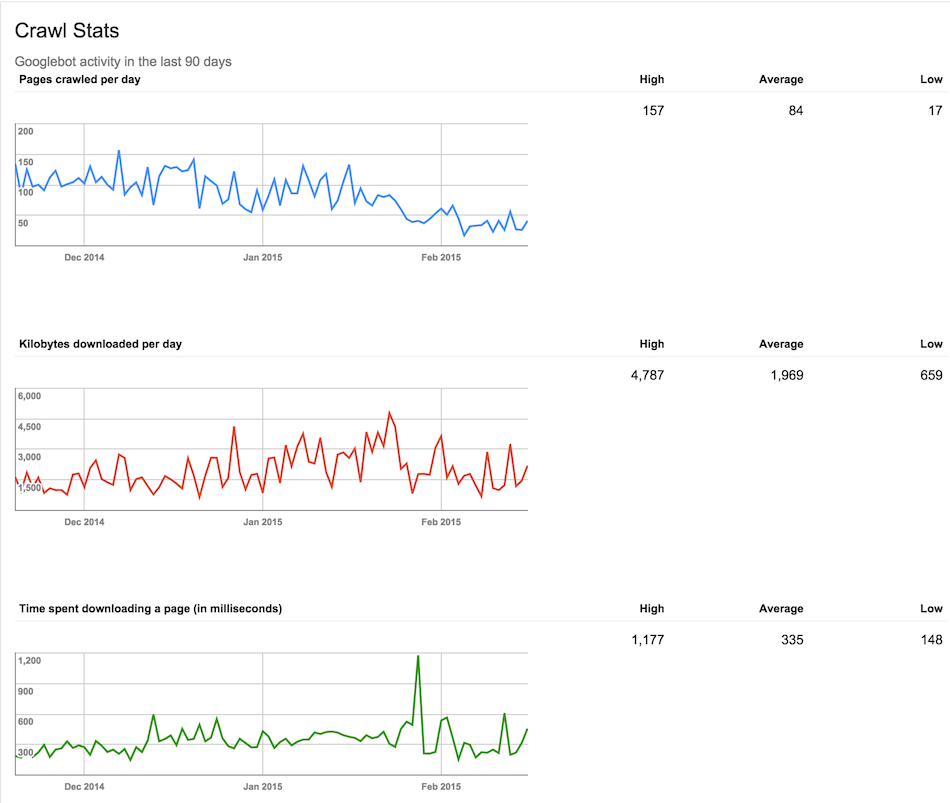Click 'Time spent downloading a page' label
The image size is (950, 803).
pyautogui.click(x=150, y=608)
